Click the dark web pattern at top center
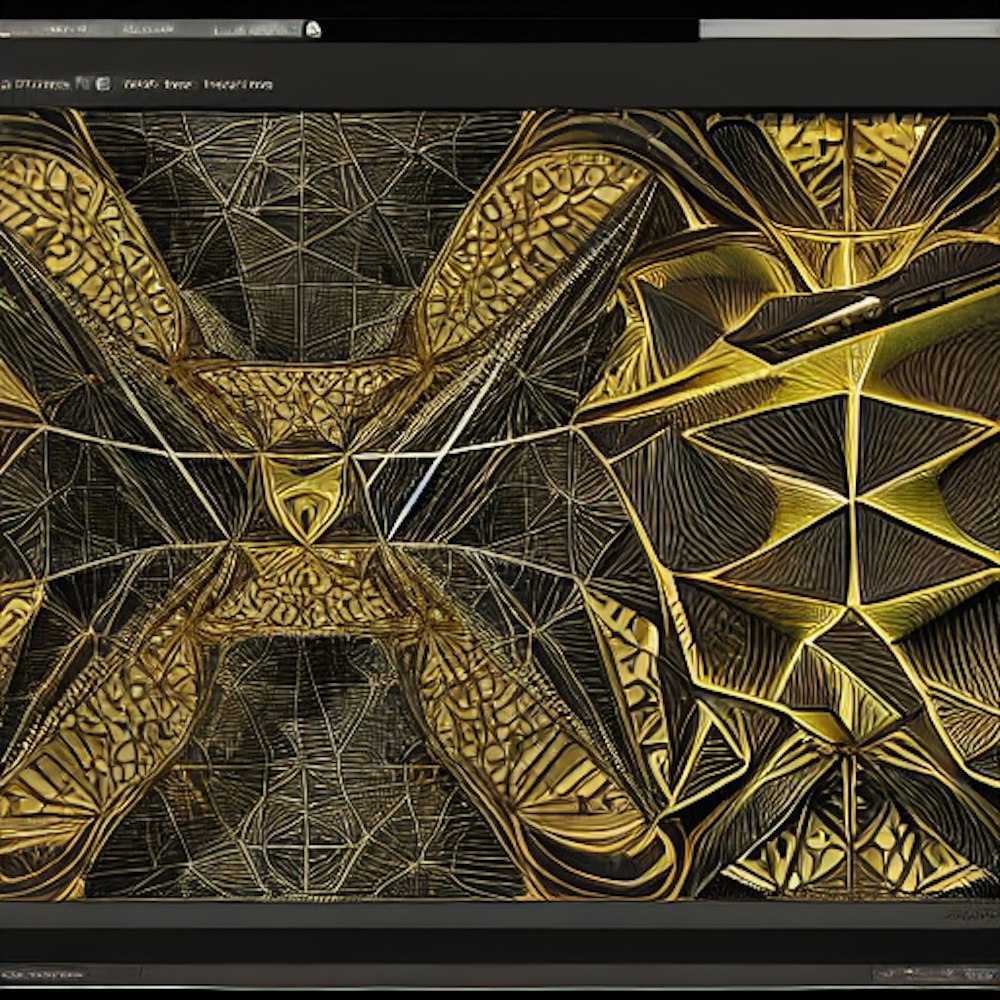The width and height of the screenshot is (1000, 1000). [x=300, y=220]
